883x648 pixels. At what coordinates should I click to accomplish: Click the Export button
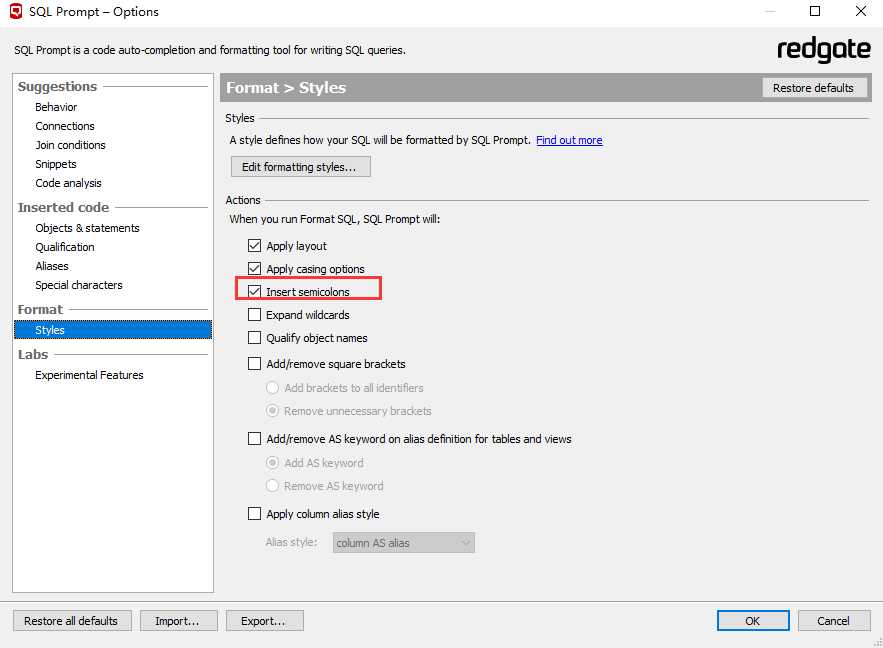pyautogui.click(x=264, y=620)
